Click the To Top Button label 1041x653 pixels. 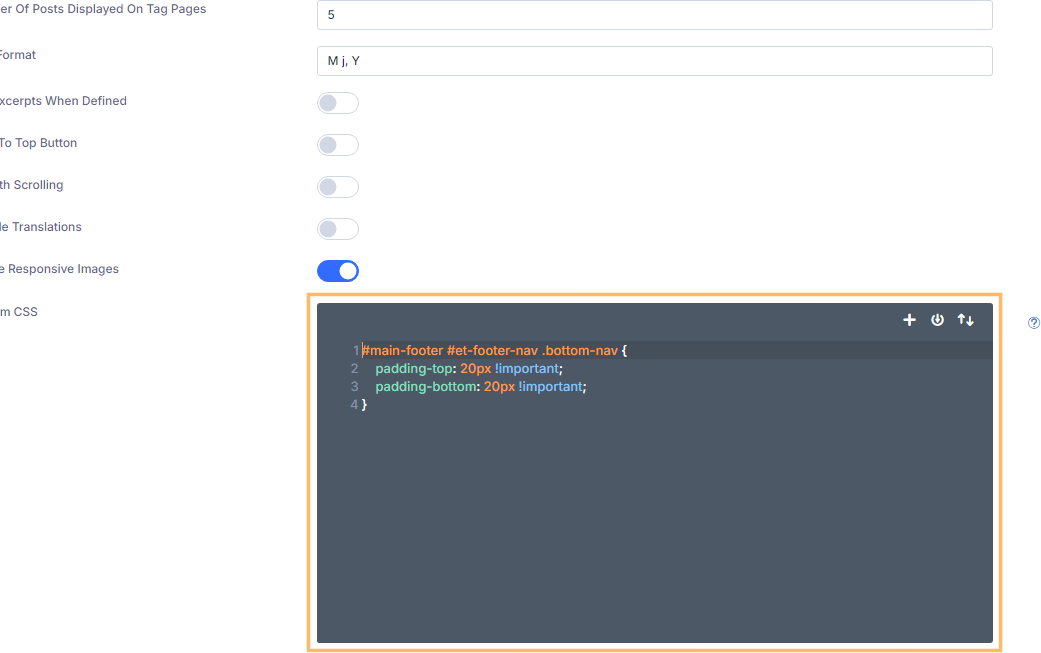(39, 143)
